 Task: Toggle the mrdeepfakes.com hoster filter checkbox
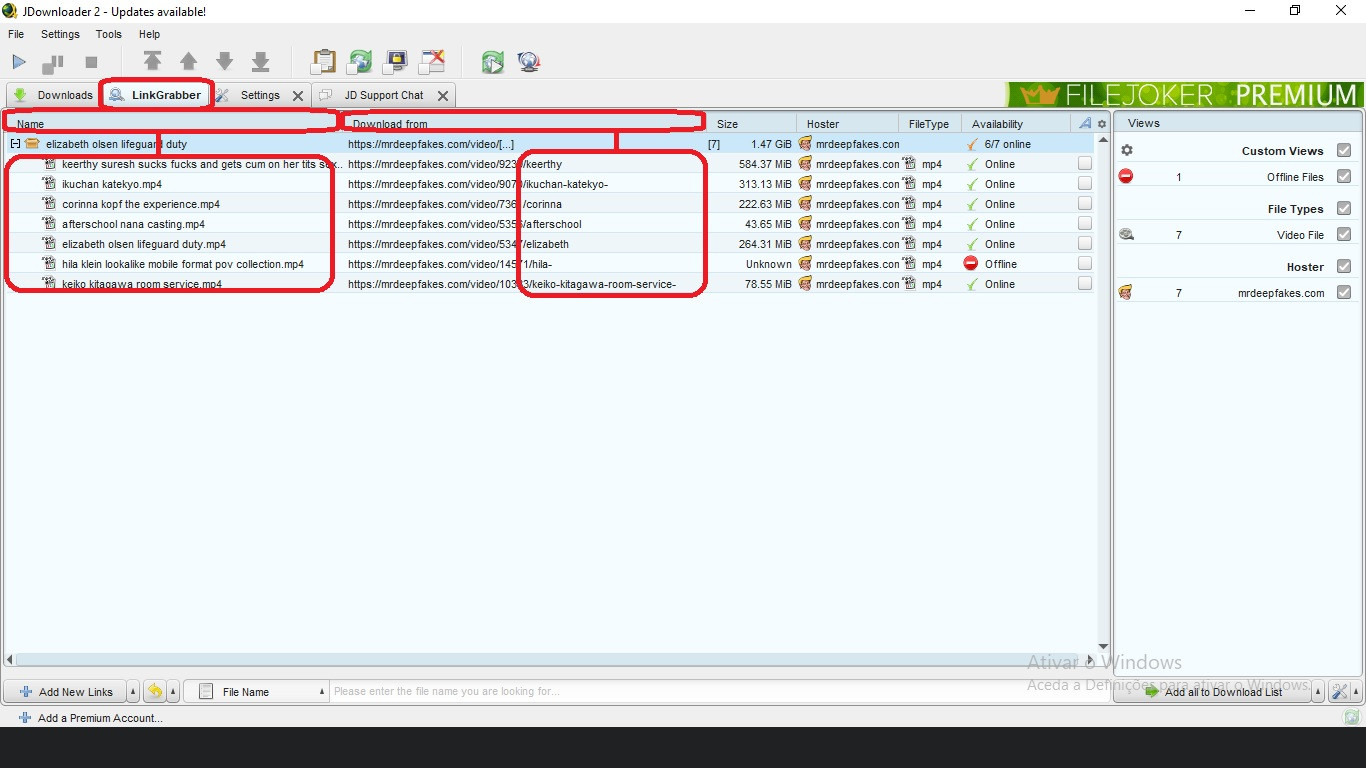pos(1344,293)
